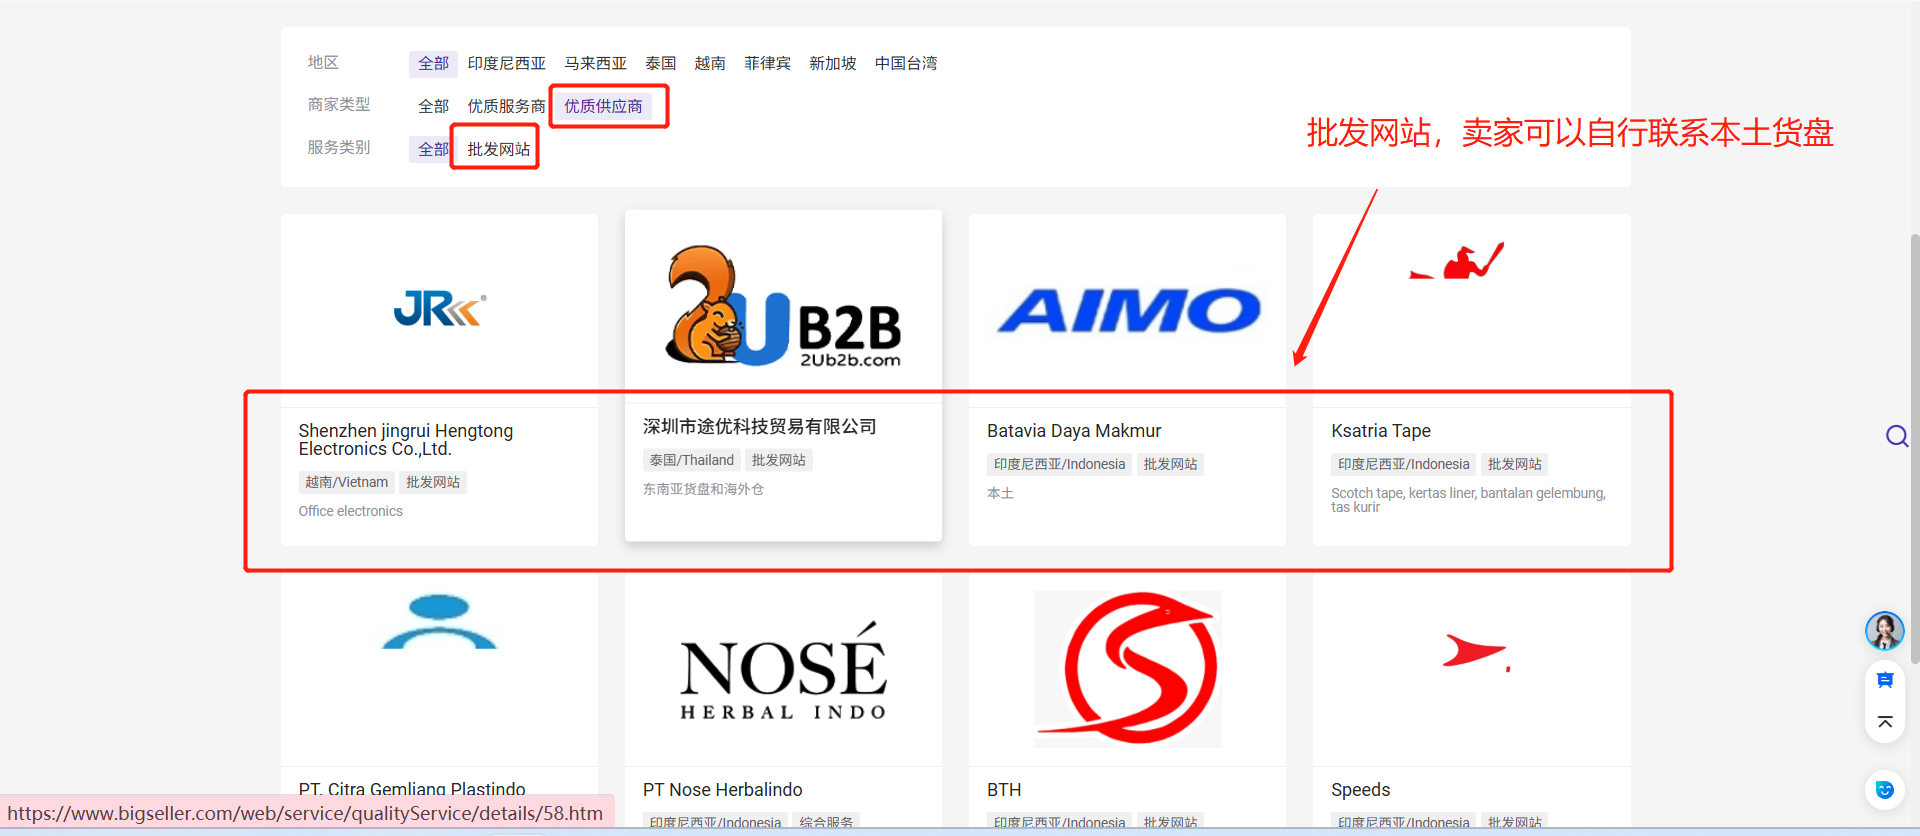Select 批发网站 service category
The height and width of the screenshot is (836, 1920).
click(498, 149)
